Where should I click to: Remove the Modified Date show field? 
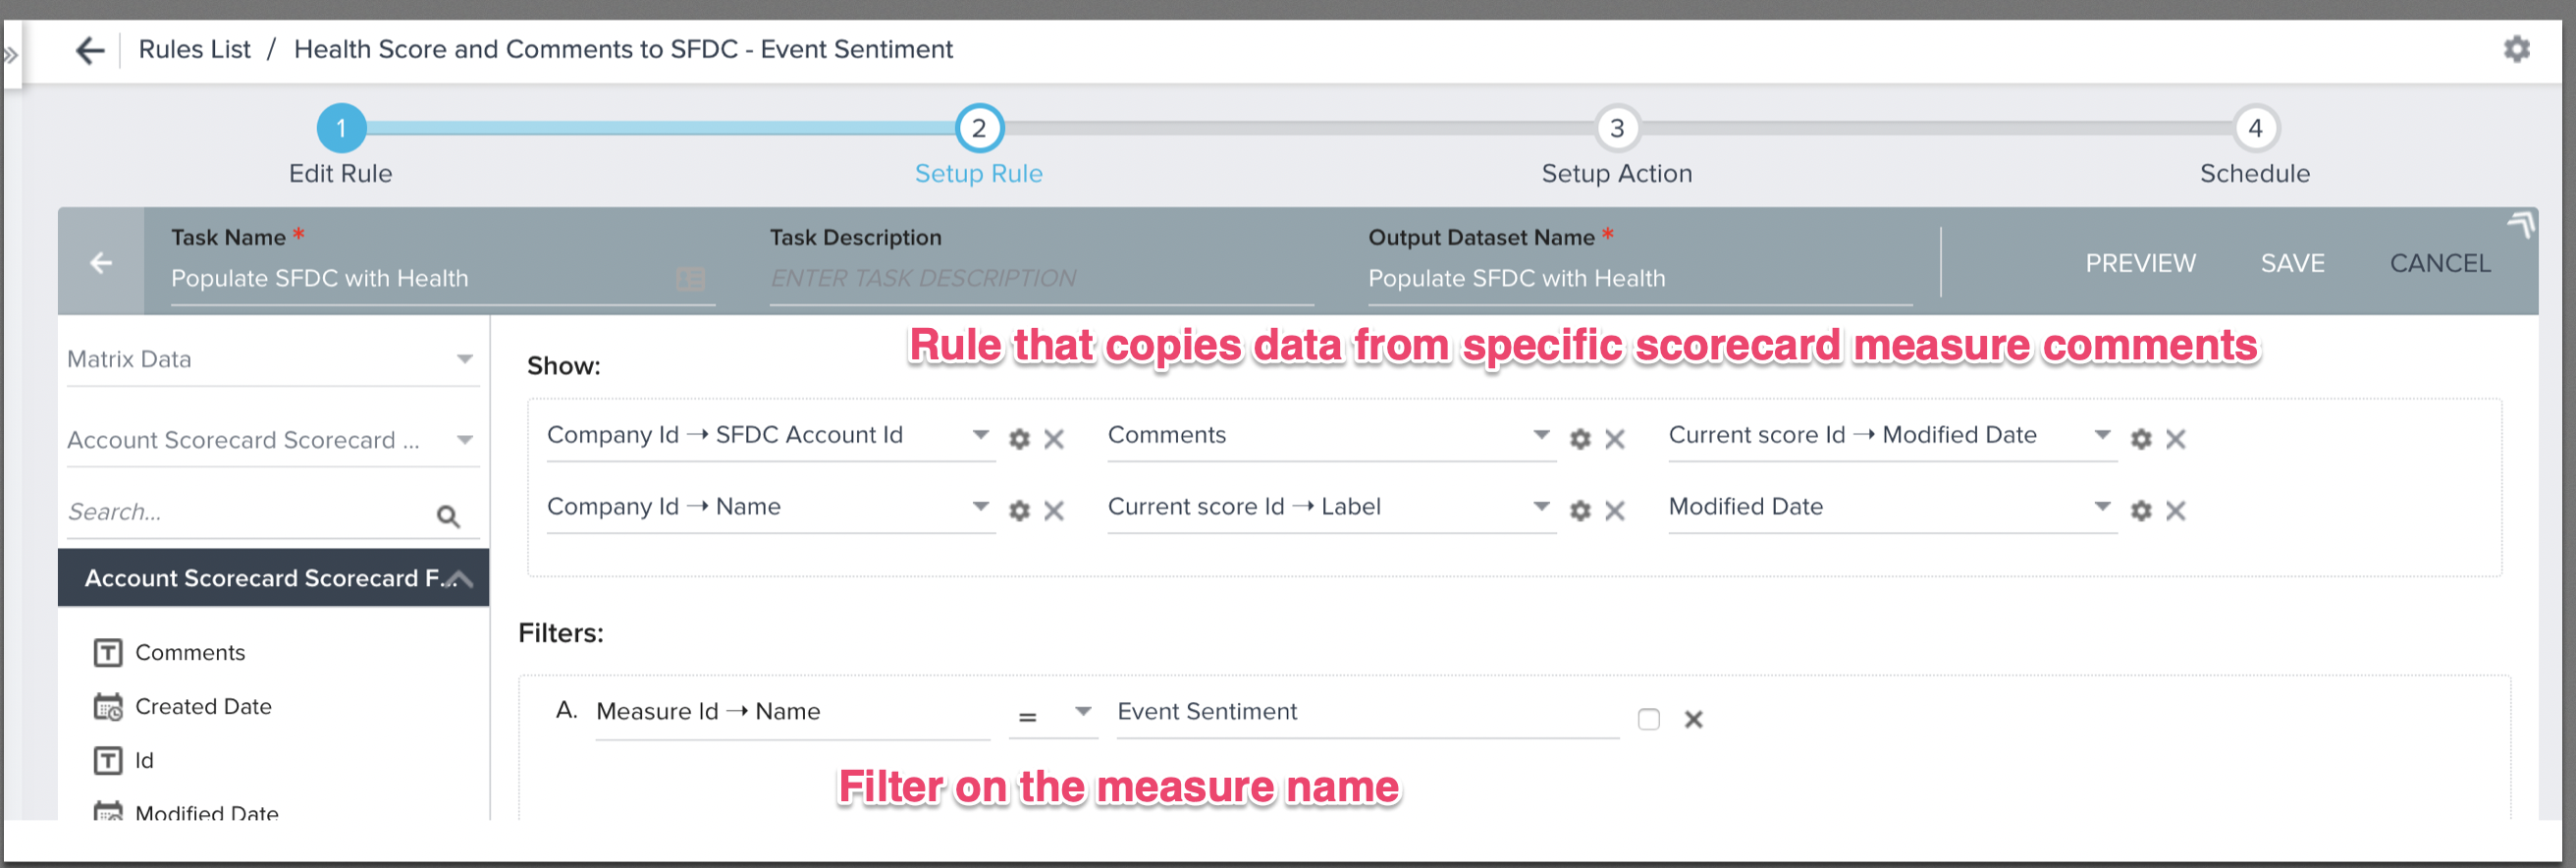[x=2176, y=511]
